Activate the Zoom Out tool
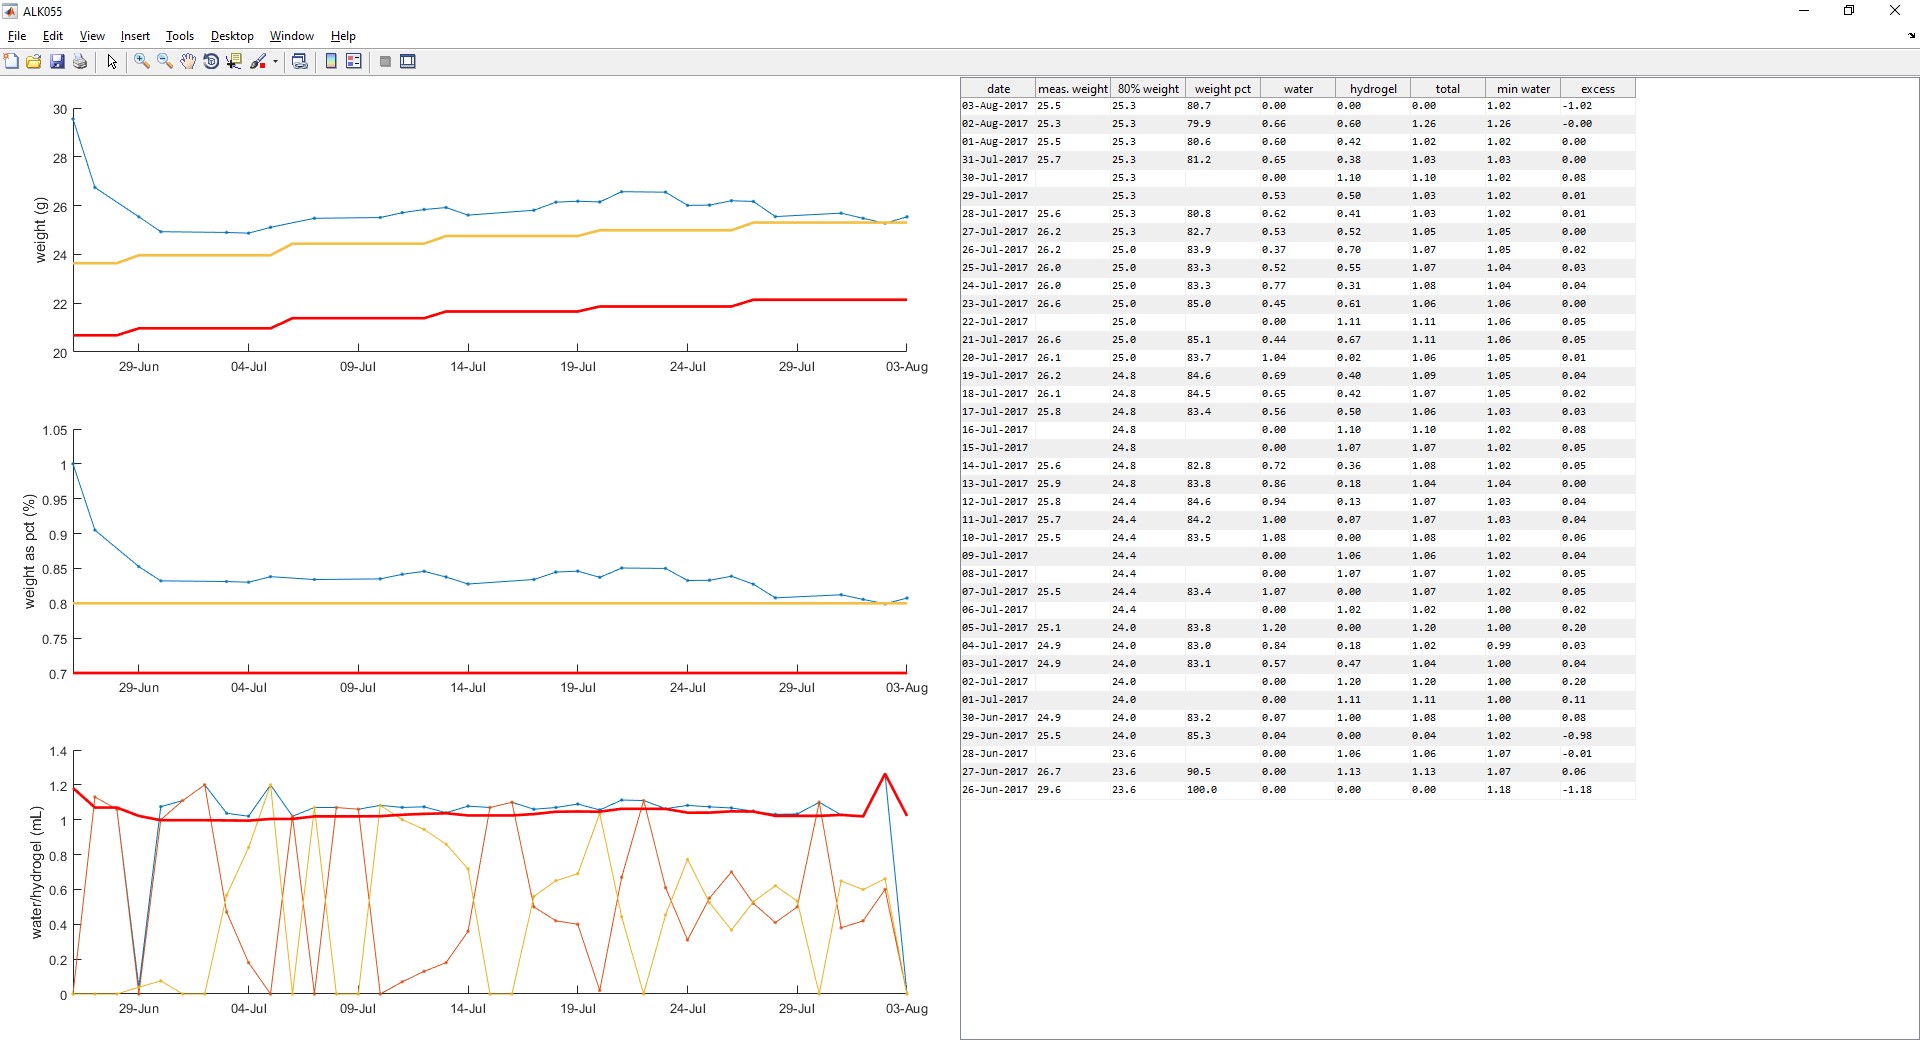This screenshot has height=1040, width=1920. pos(164,61)
